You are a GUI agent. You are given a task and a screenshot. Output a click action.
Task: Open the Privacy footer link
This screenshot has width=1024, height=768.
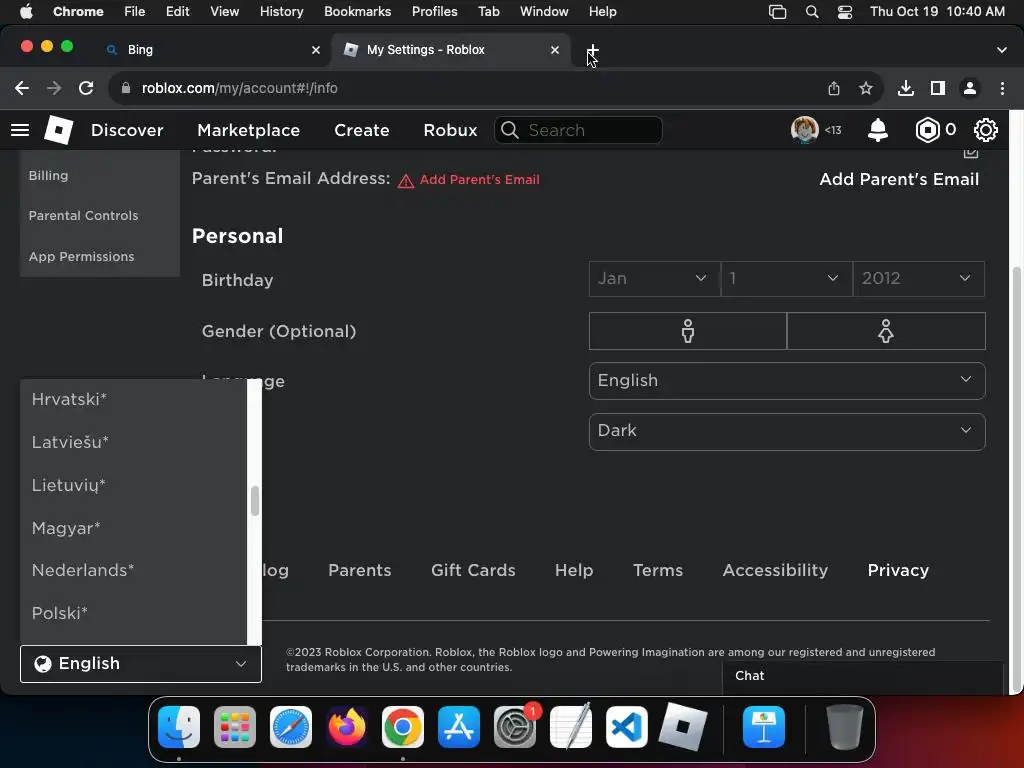[898, 571]
